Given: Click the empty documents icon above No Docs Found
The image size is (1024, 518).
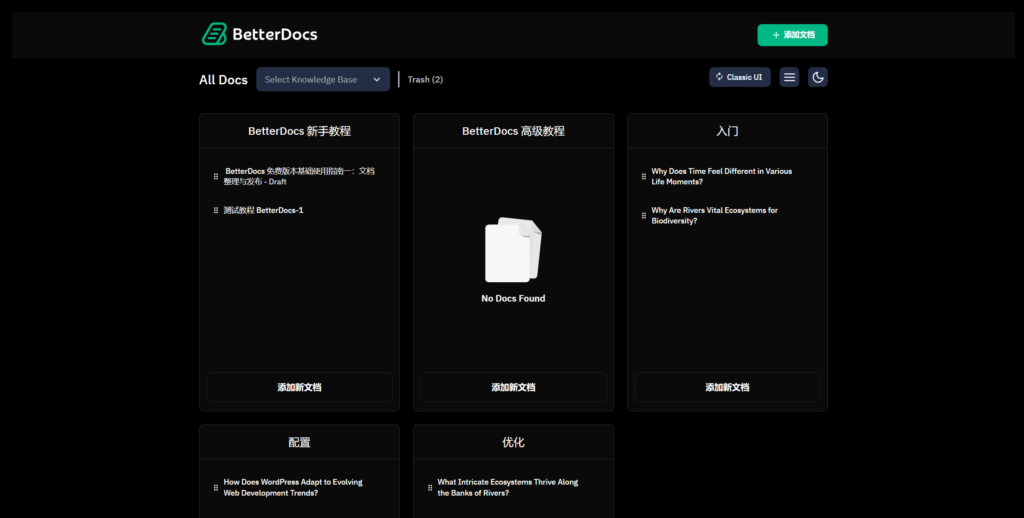Looking at the screenshot, I should click(x=513, y=250).
